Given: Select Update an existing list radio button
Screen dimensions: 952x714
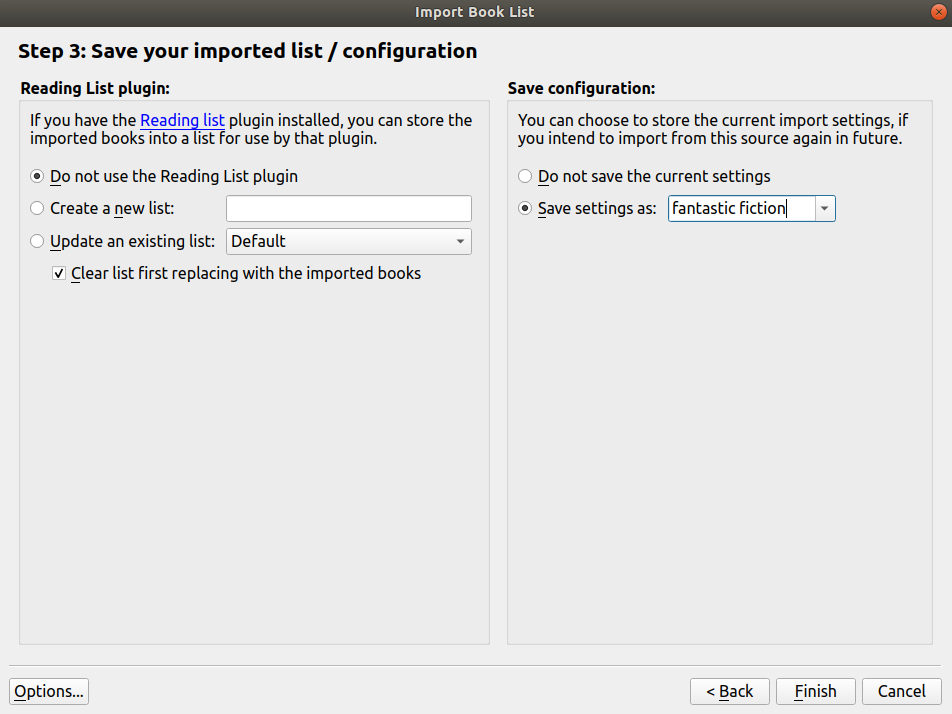Looking at the screenshot, I should tap(38, 241).
